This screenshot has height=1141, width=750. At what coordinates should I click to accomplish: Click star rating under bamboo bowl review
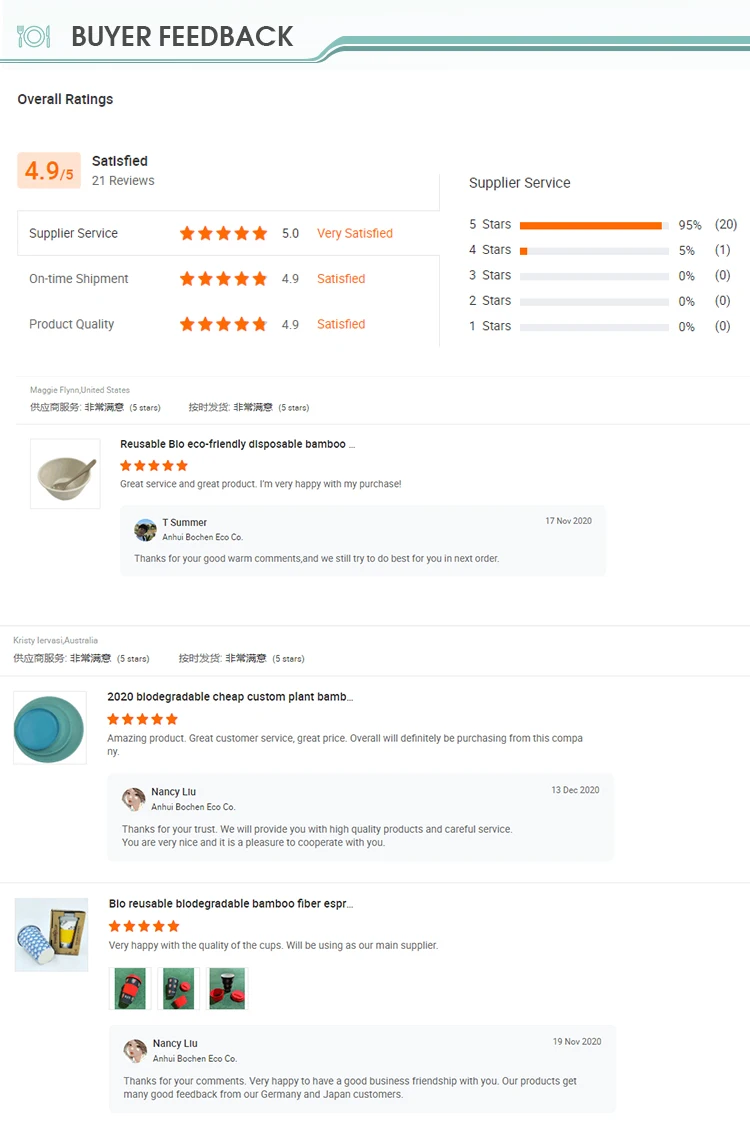tap(154, 466)
